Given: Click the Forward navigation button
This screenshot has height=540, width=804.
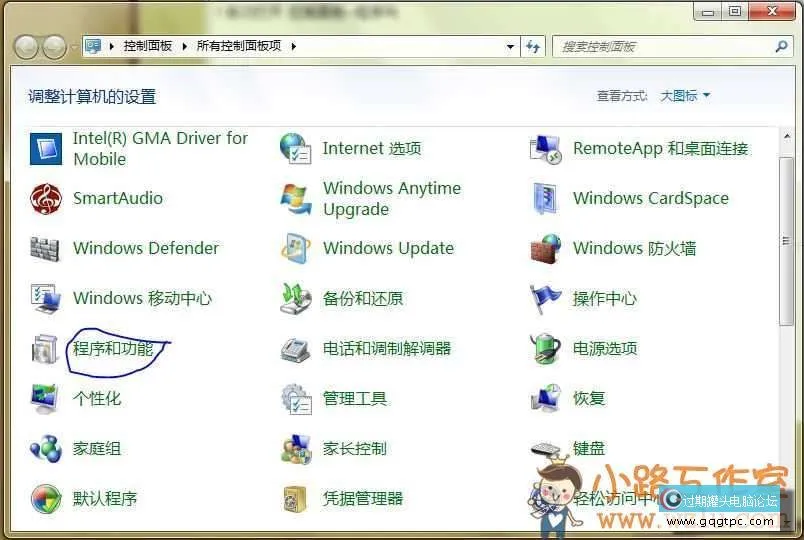Looking at the screenshot, I should click(54, 47).
